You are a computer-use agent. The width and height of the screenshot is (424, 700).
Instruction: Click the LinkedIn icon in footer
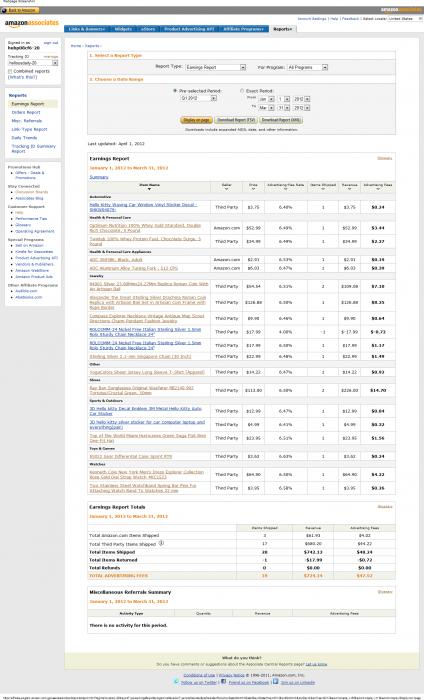[x=276, y=682]
